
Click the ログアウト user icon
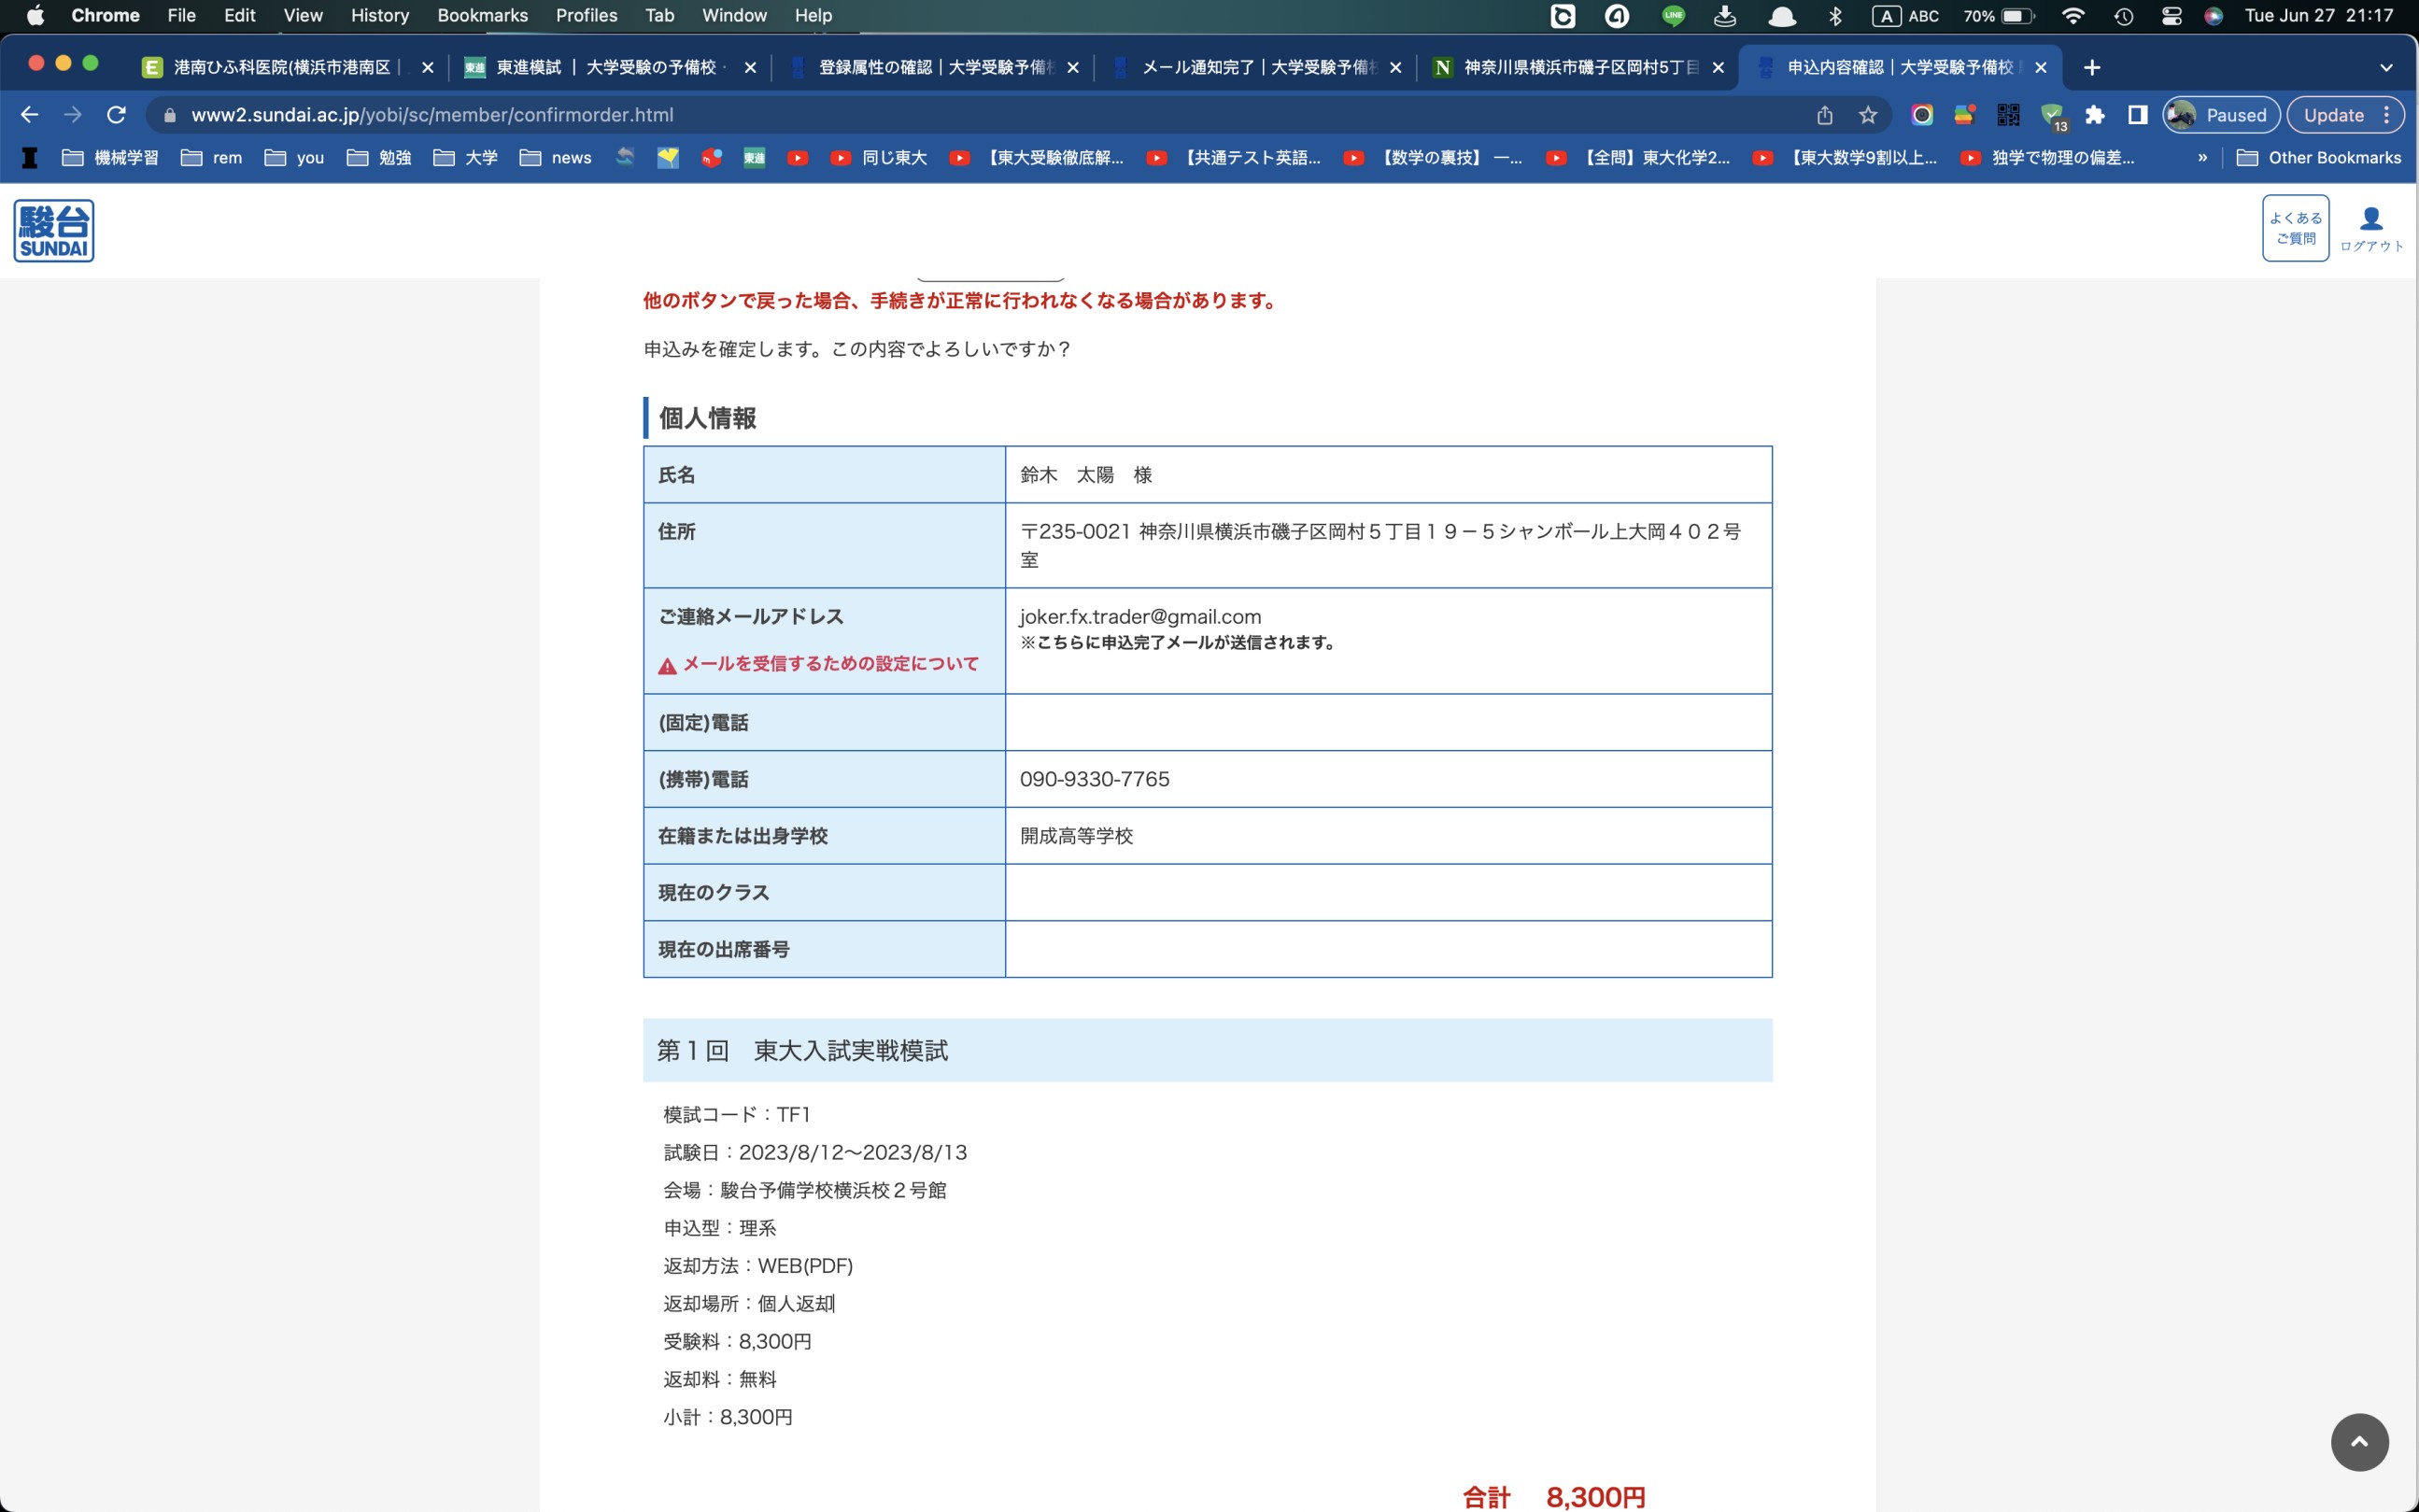tap(2371, 229)
